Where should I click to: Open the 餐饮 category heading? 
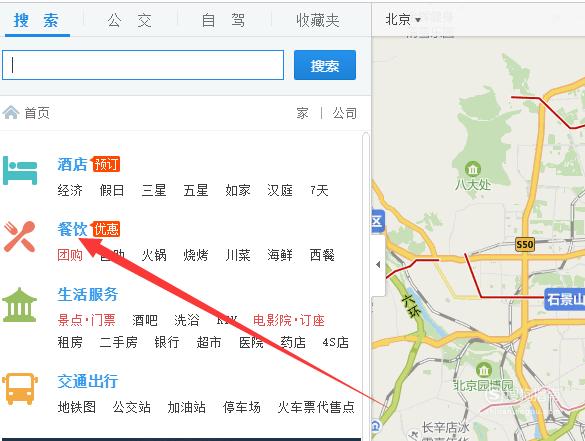pos(72,229)
